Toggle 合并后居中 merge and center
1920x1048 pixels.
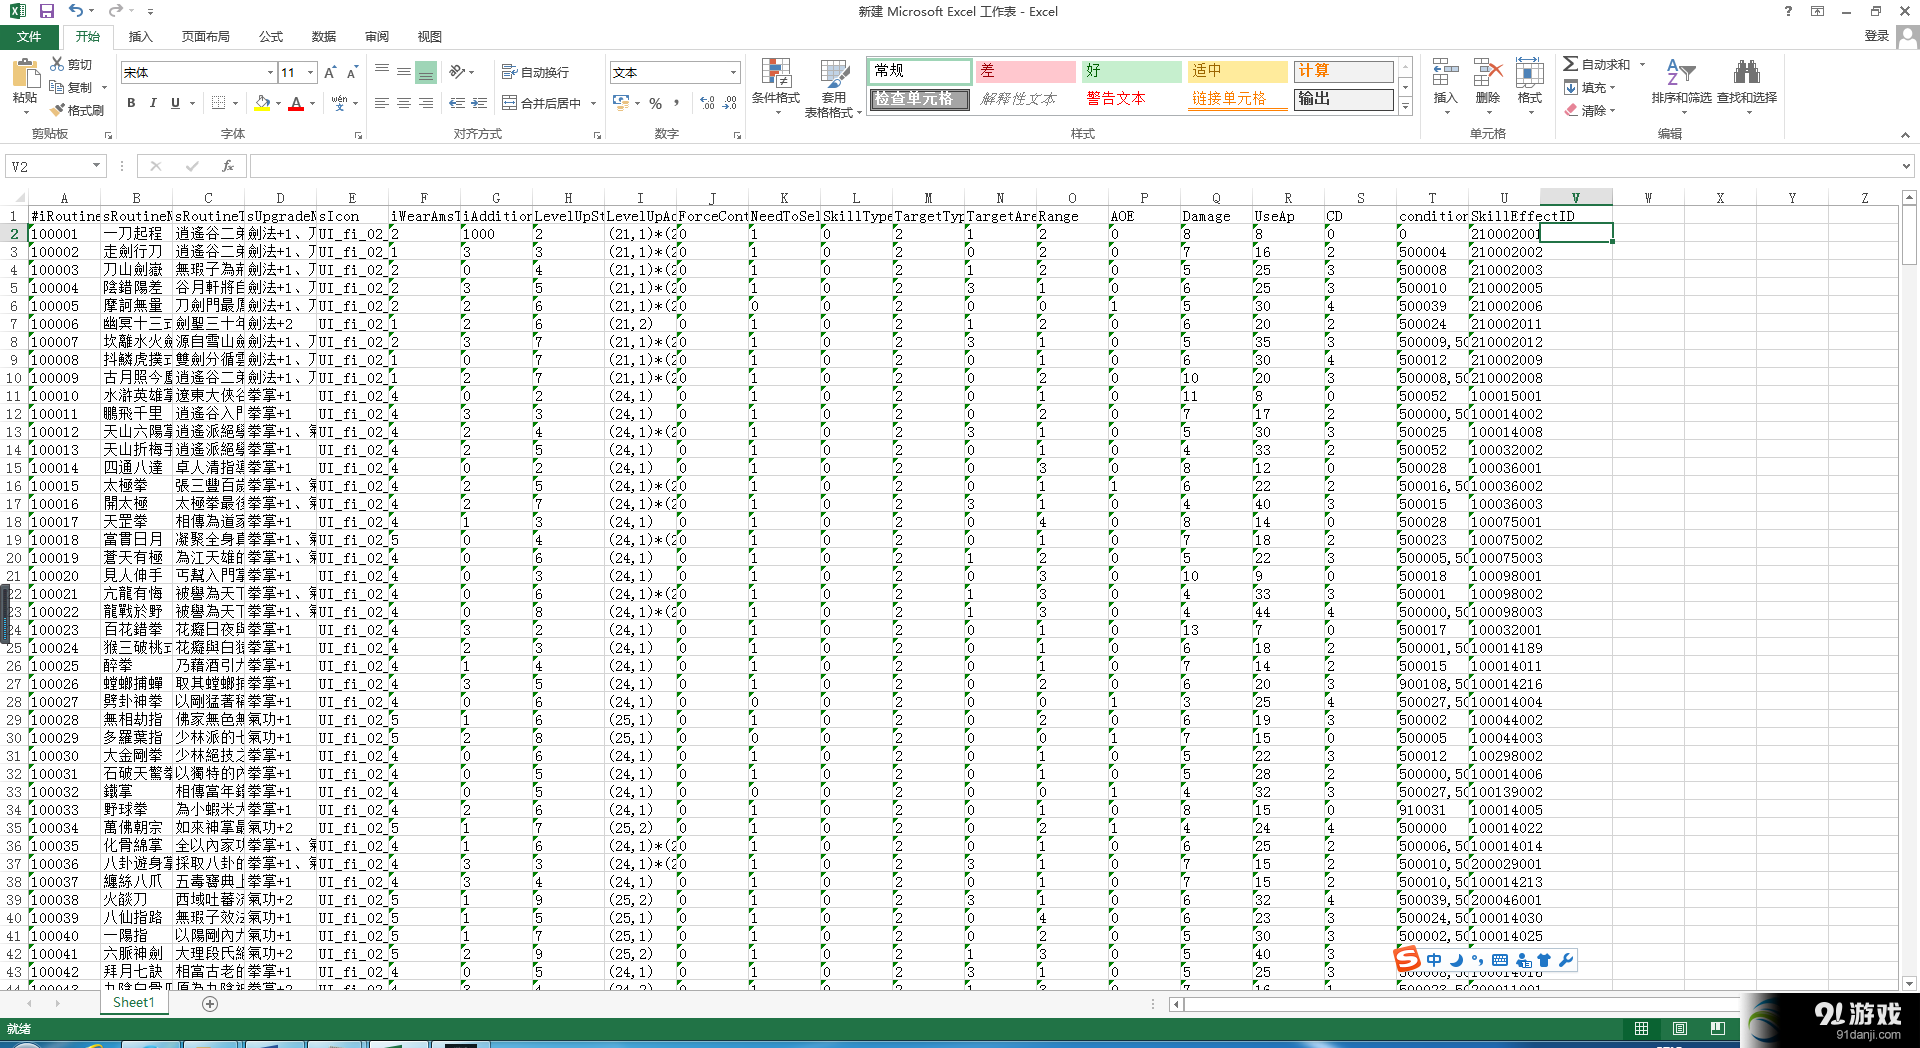click(541, 103)
